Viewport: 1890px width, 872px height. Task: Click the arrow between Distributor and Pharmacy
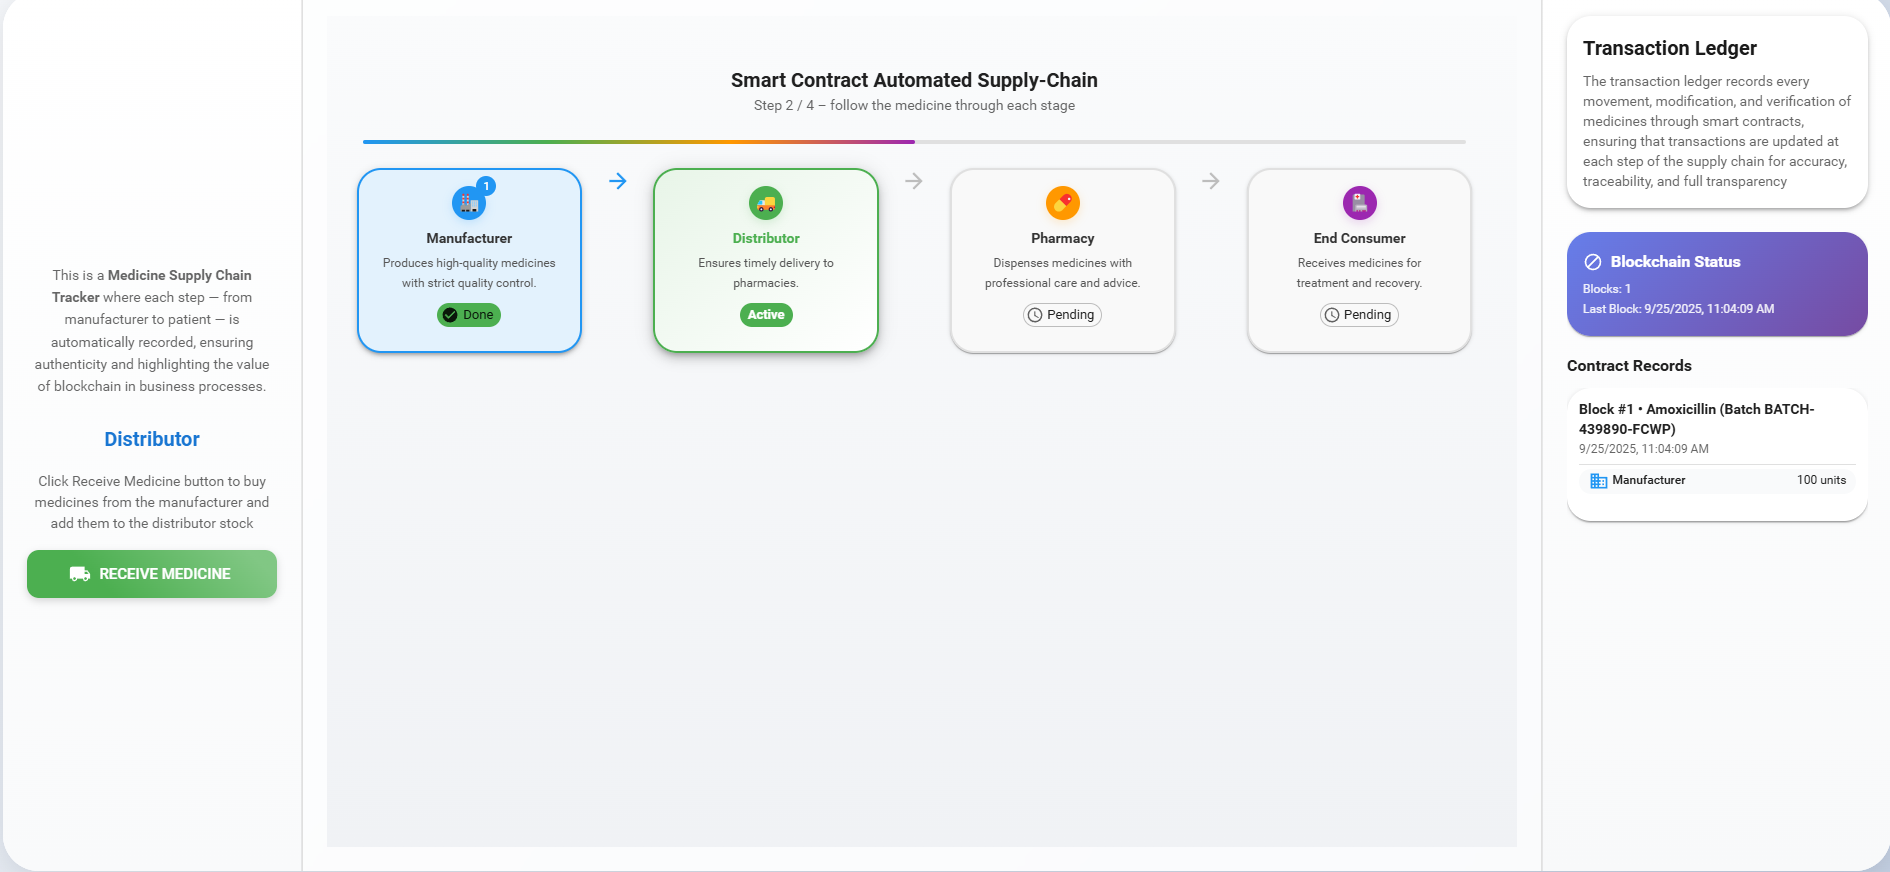[914, 181]
